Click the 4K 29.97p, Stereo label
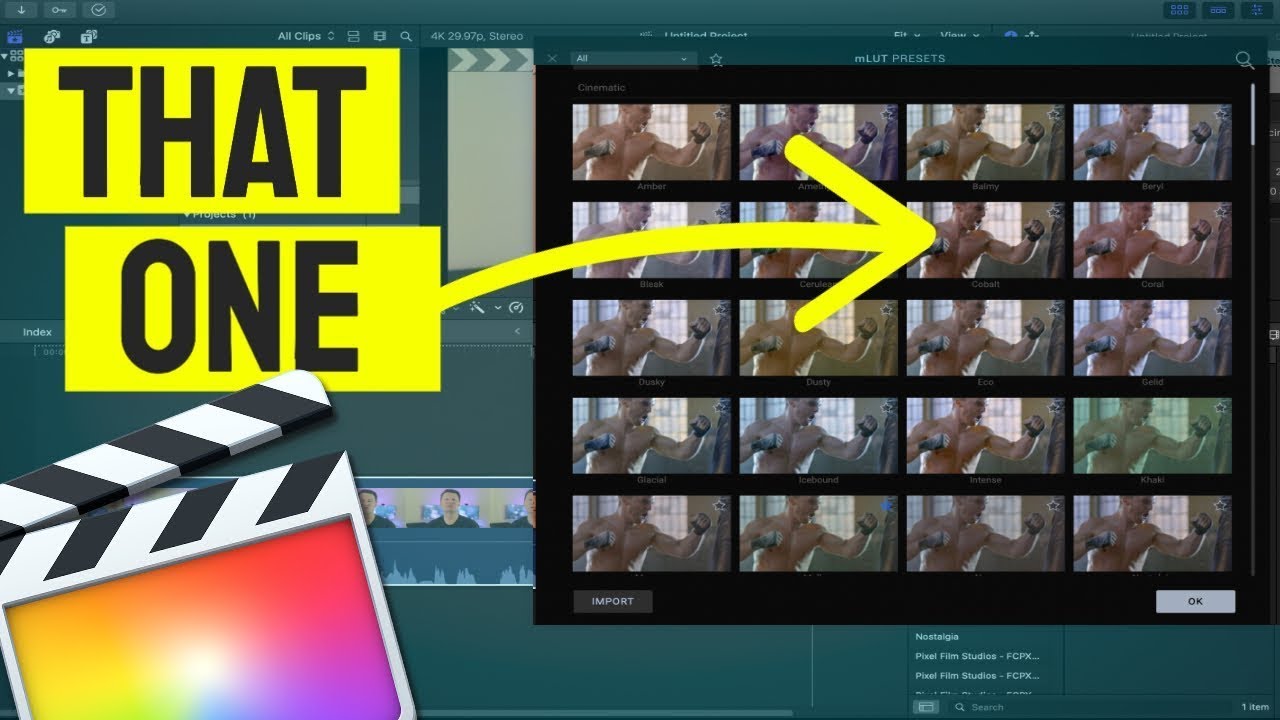The height and width of the screenshot is (720, 1280). coord(477,36)
